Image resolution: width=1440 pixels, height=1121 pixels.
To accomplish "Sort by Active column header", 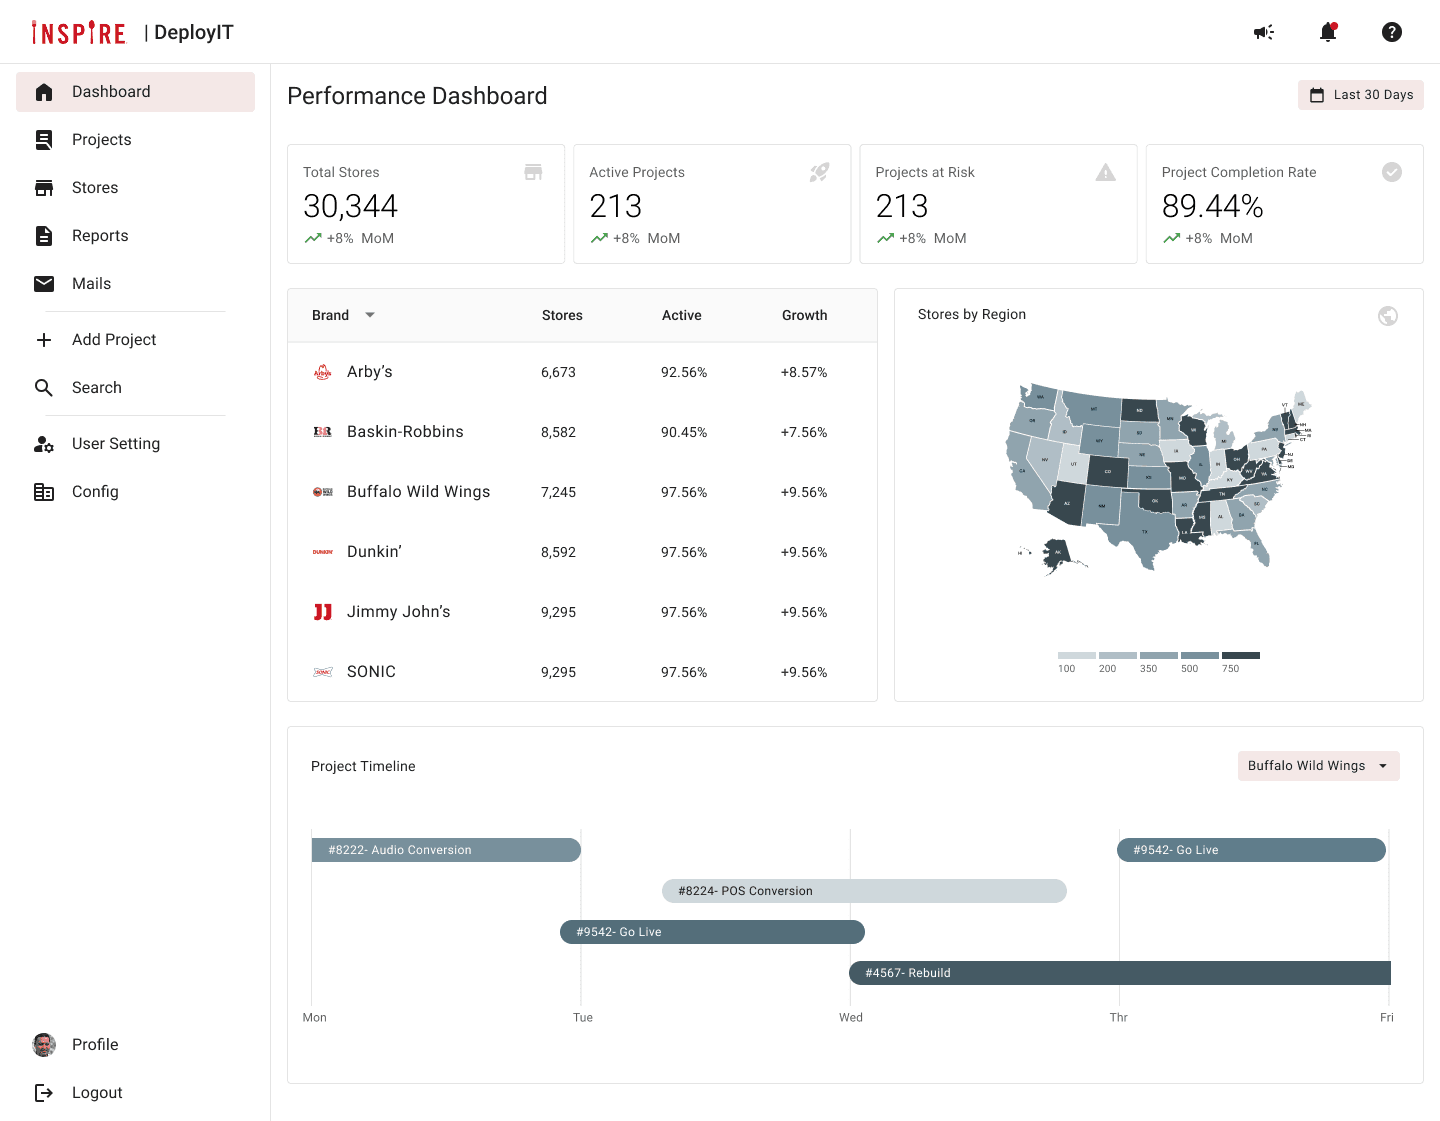I will coord(682,315).
